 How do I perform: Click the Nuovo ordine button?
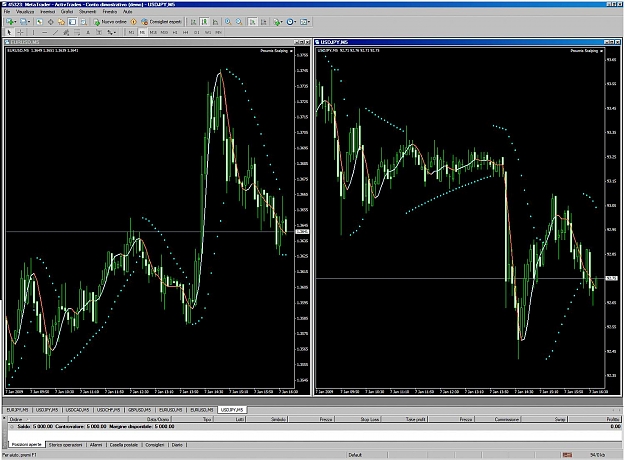pos(110,22)
